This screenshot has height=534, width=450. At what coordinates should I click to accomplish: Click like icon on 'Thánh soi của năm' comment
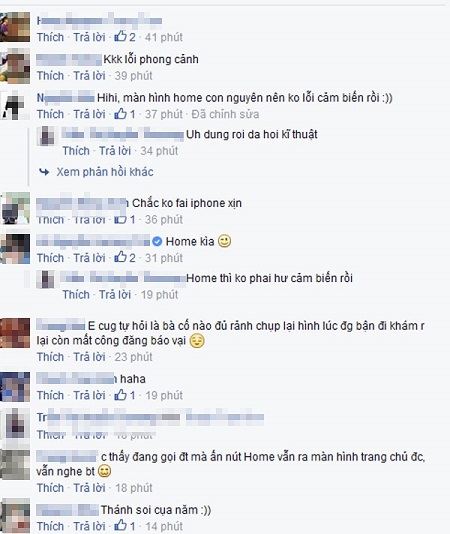point(120,526)
